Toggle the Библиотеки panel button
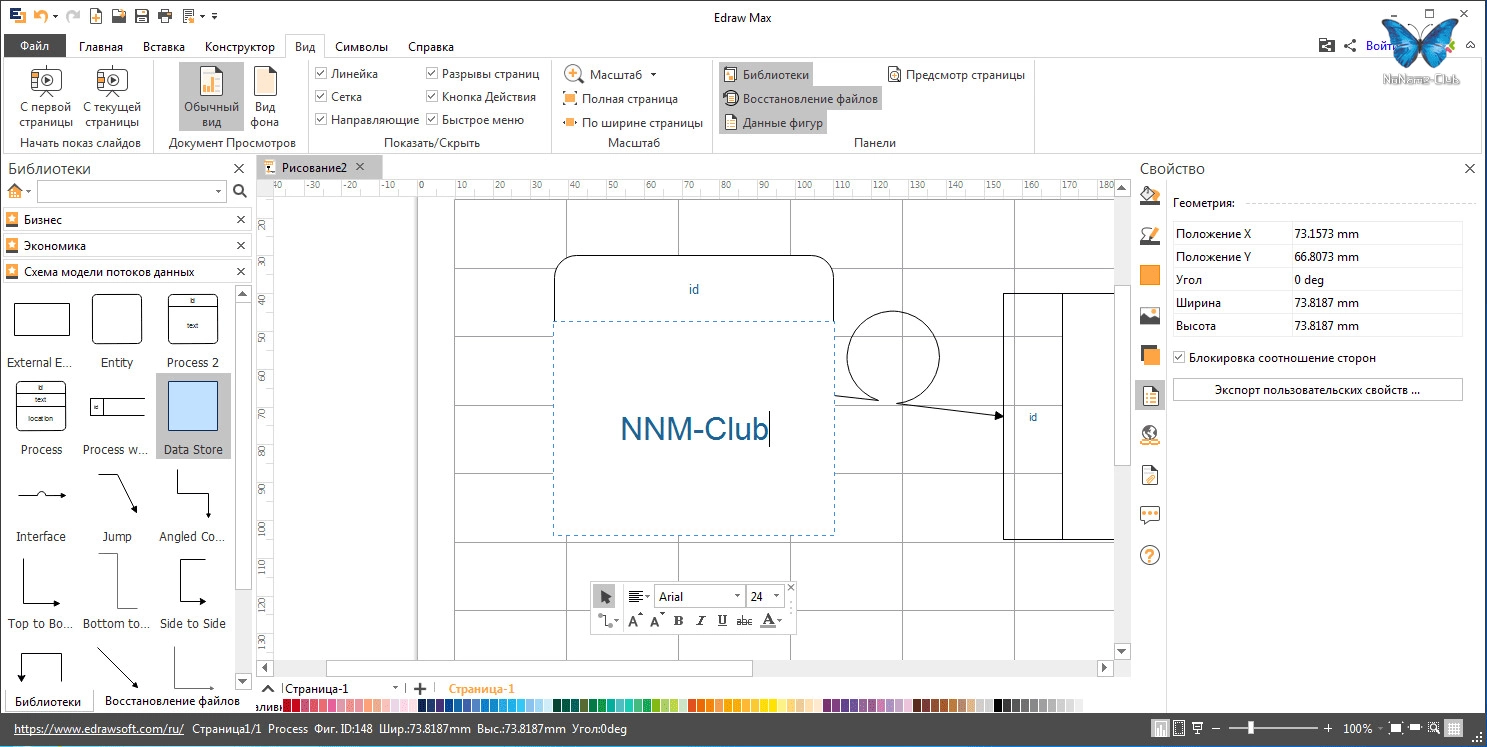Image resolution: width=1487 pixels, height=747 pixels. tap(765, 75)
